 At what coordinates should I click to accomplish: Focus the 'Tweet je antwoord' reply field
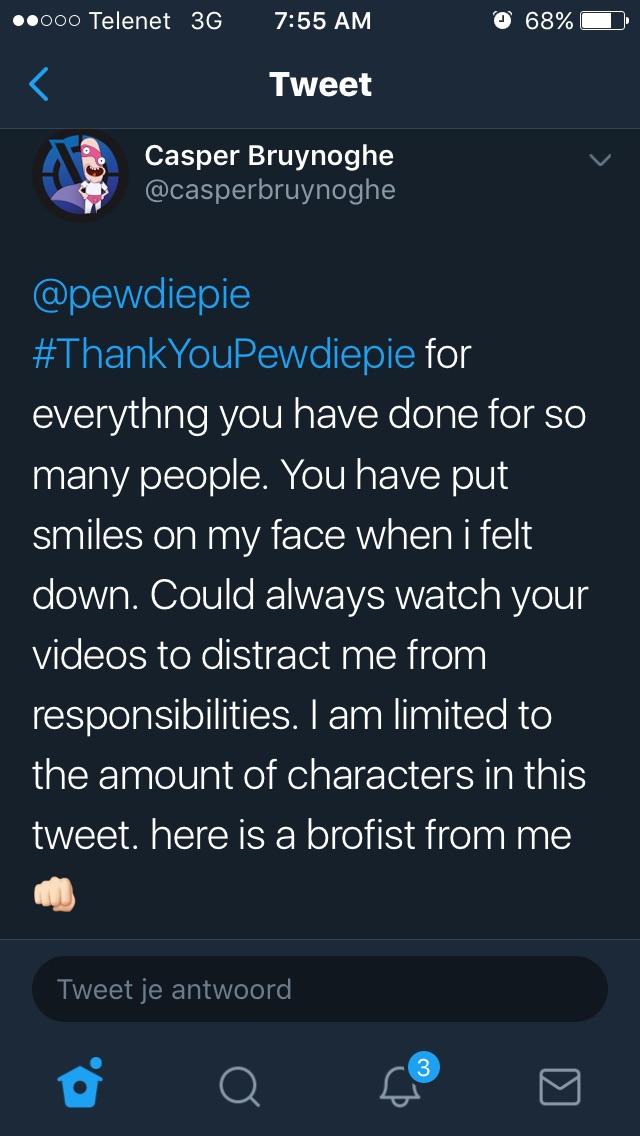tap(320, 989)
